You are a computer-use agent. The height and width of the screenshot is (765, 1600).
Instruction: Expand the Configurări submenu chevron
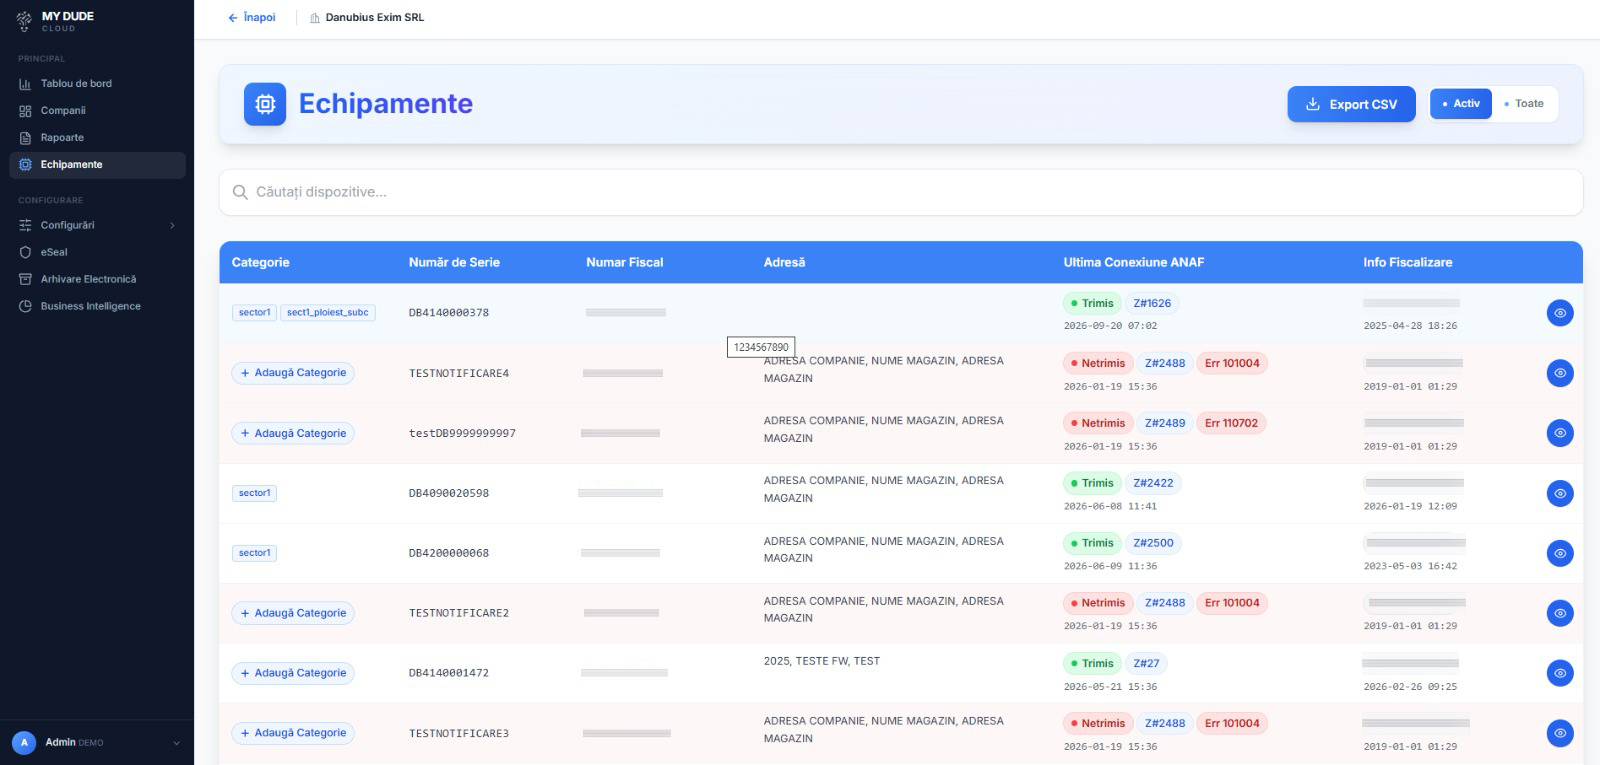point(172,226)
